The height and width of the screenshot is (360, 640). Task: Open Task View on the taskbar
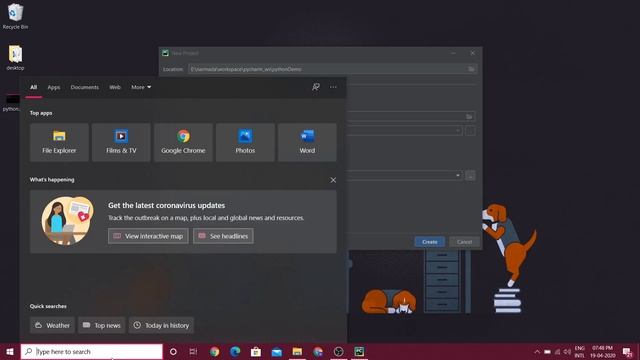(193, 351)
